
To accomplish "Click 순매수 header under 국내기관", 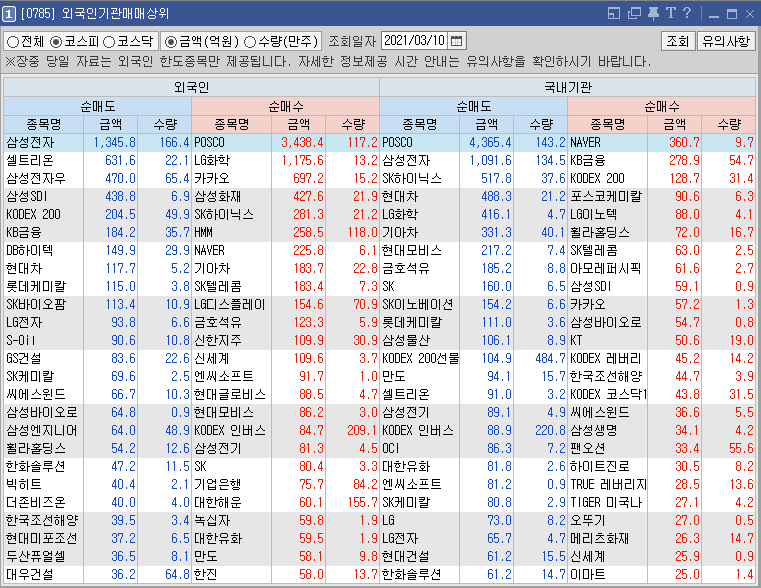I will [x=662, y=106].
